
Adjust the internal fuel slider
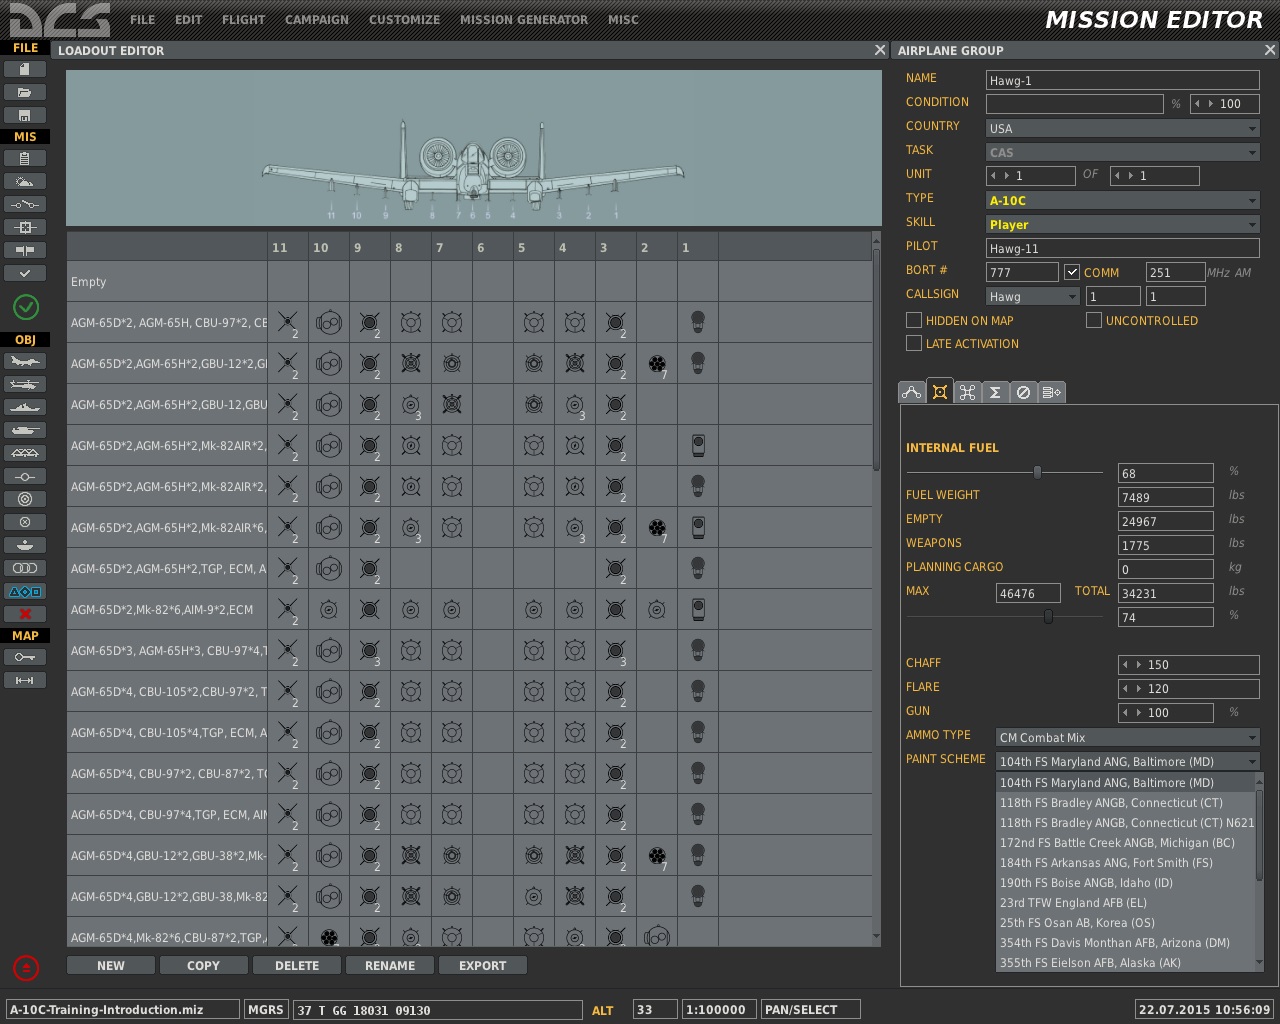tap(1037, 472)
